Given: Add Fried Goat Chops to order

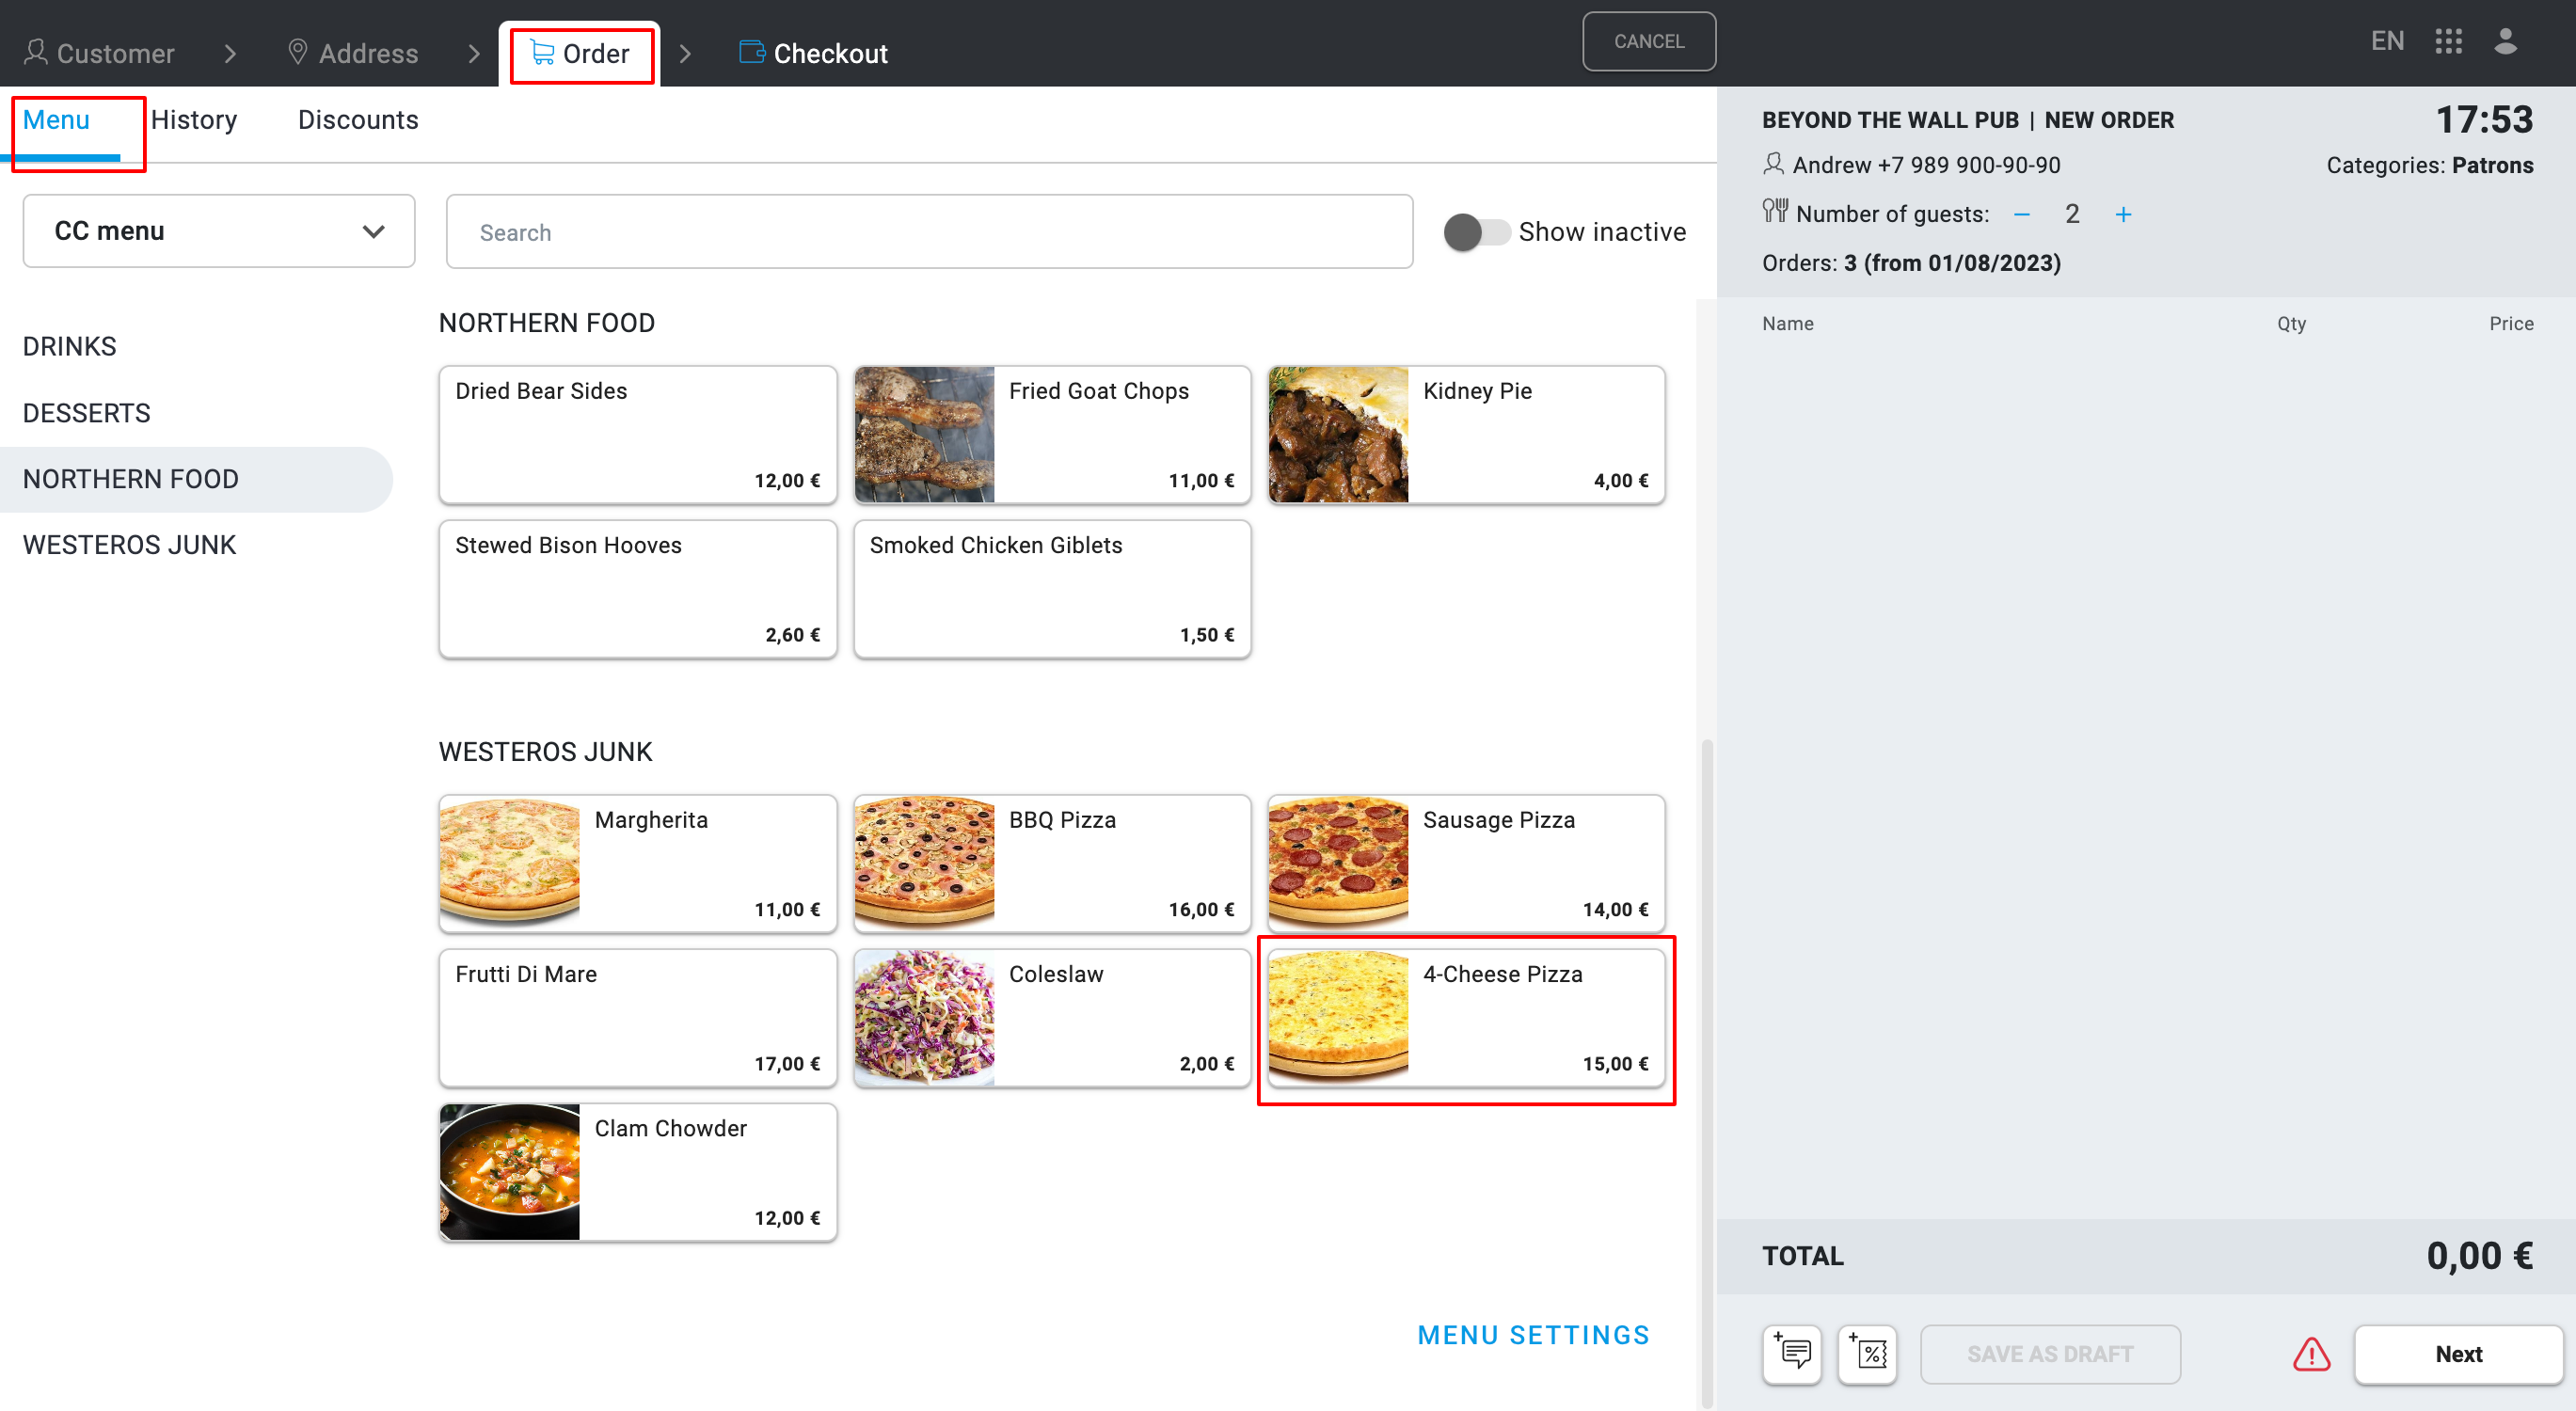Looking at the screenshot, I should (x=1052, y=434).
